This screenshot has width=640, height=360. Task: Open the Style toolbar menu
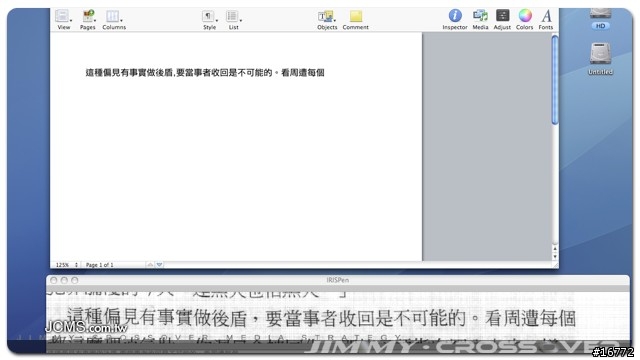[x=210, y=19]
